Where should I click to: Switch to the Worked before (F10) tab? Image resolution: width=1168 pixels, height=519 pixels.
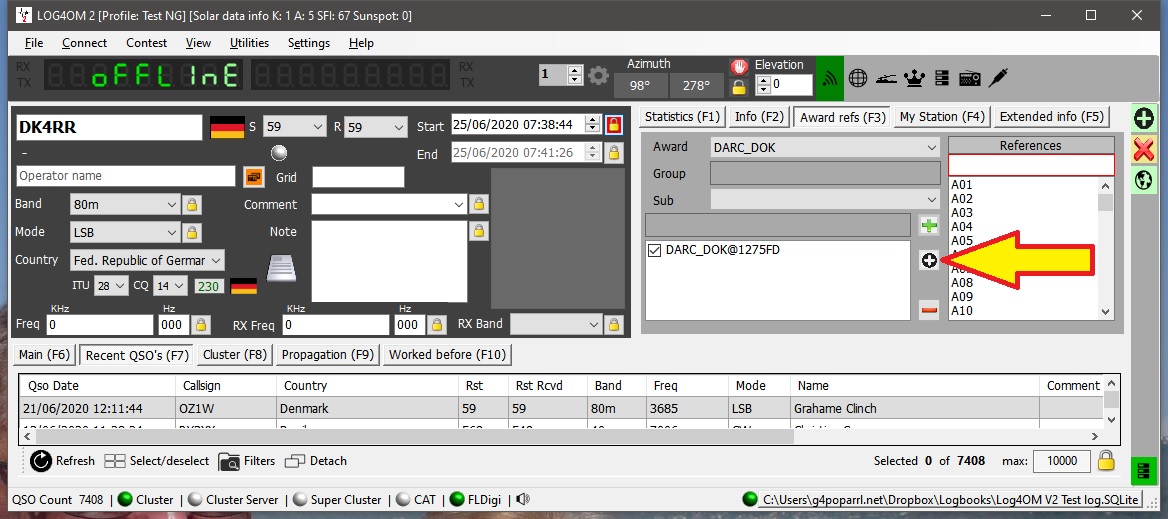(447, 354)
